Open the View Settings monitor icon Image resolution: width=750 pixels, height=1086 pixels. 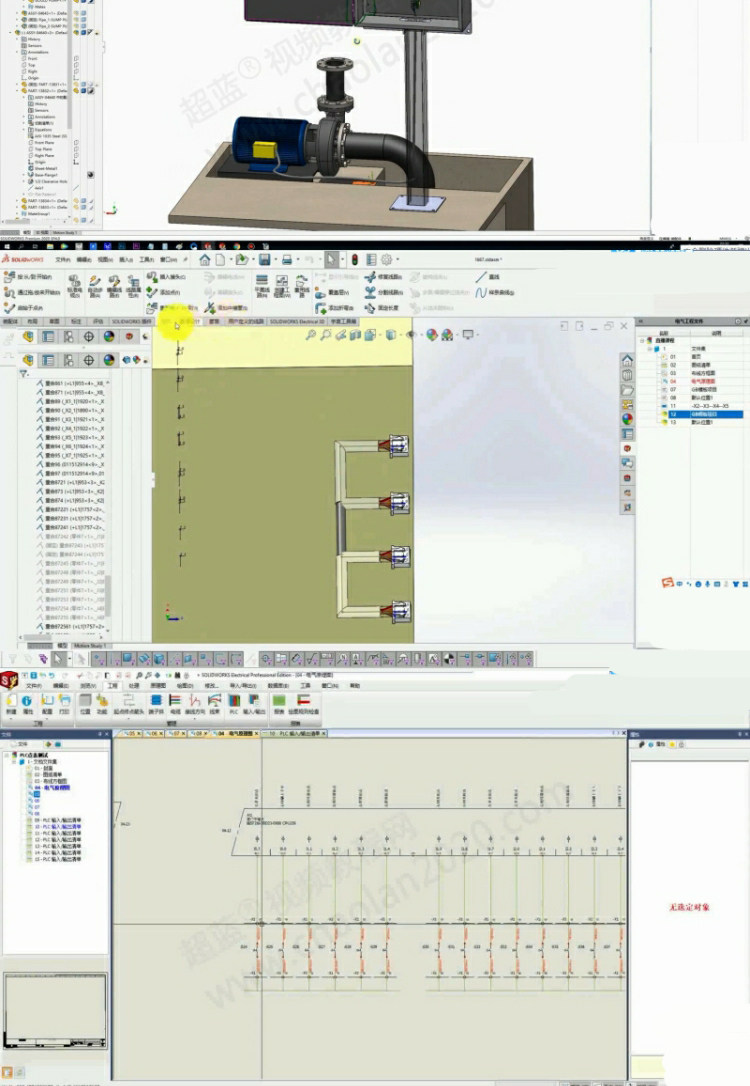(x=468, y=335)
